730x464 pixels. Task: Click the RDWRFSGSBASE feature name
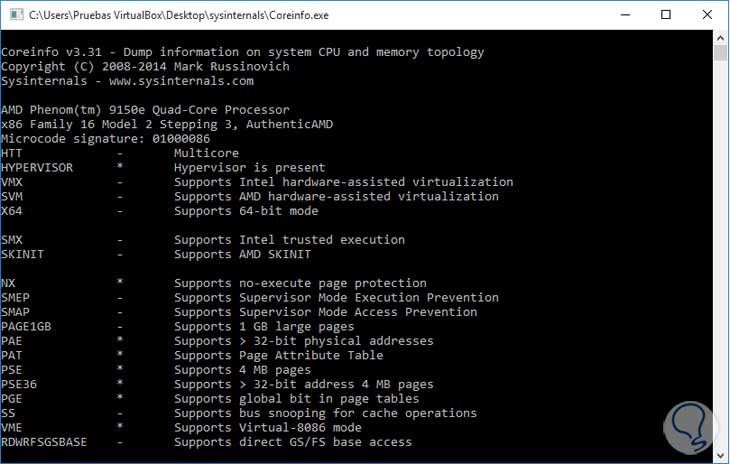(44, 442)
